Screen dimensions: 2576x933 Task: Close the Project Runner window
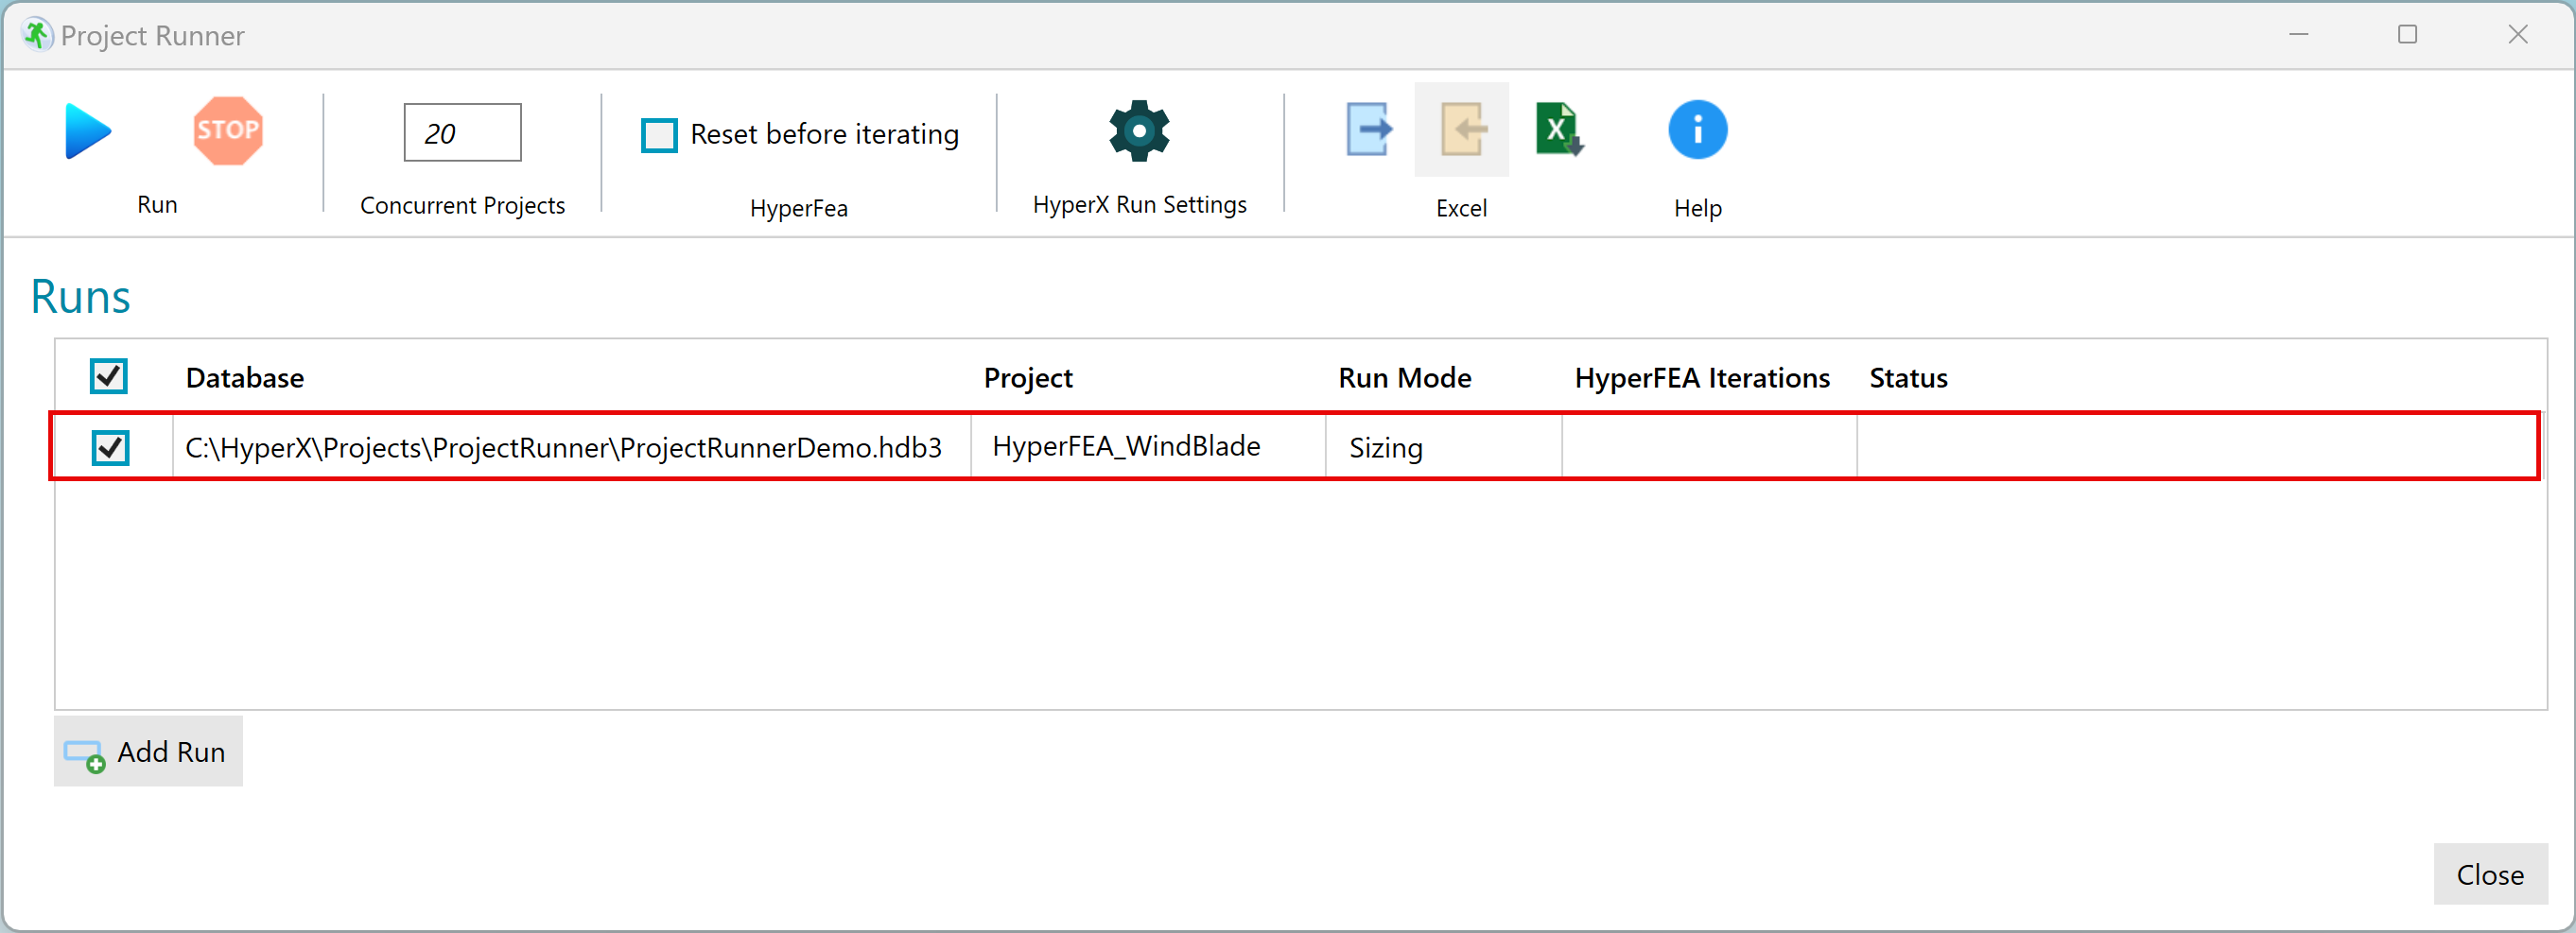pos(2518,35)
